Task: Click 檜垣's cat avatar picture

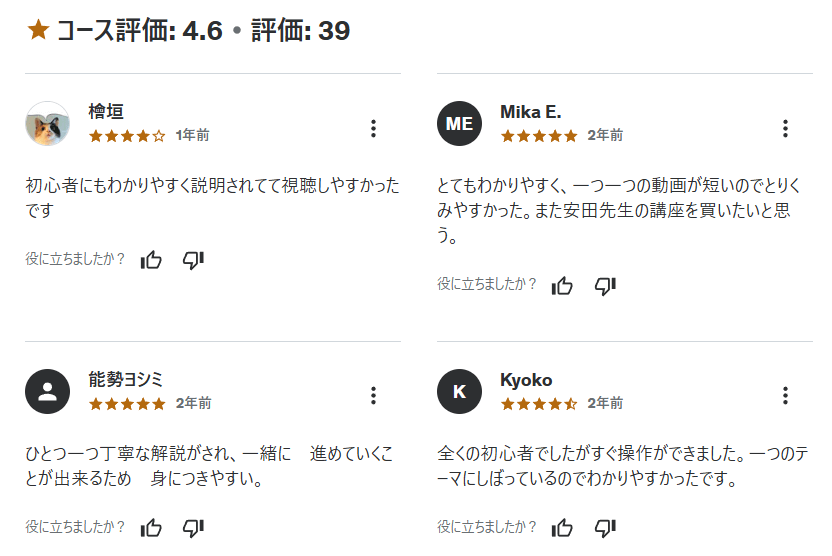Action: point(47,124)
